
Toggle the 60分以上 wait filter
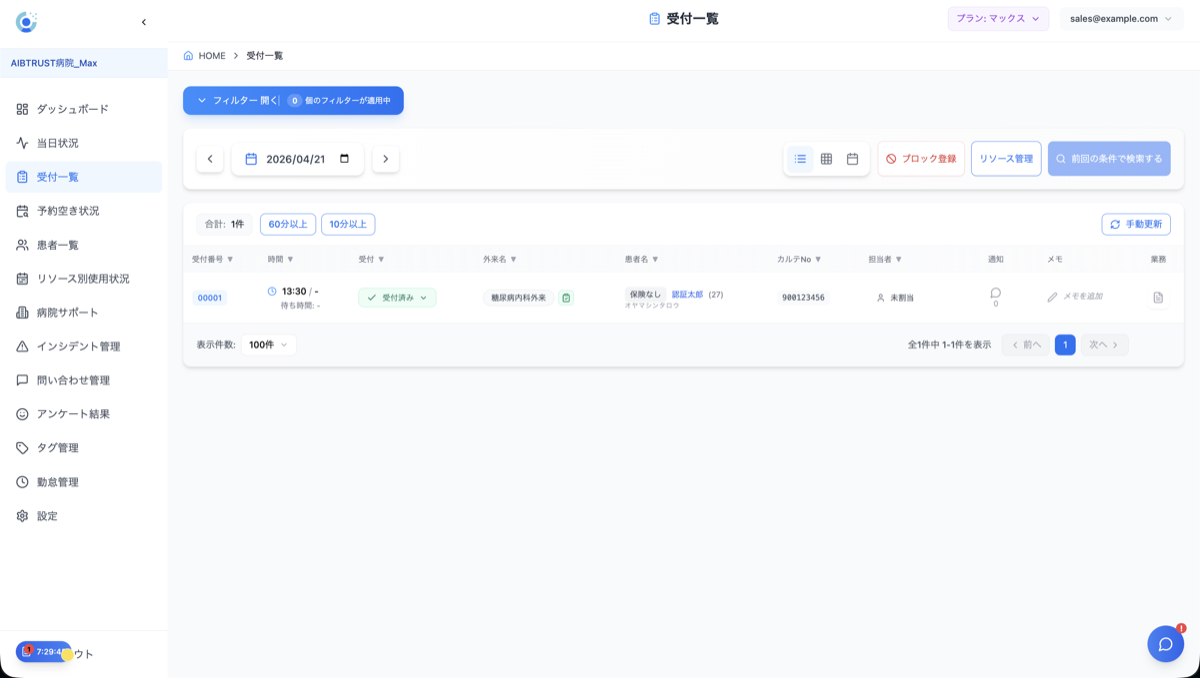[x=288, y=225]
